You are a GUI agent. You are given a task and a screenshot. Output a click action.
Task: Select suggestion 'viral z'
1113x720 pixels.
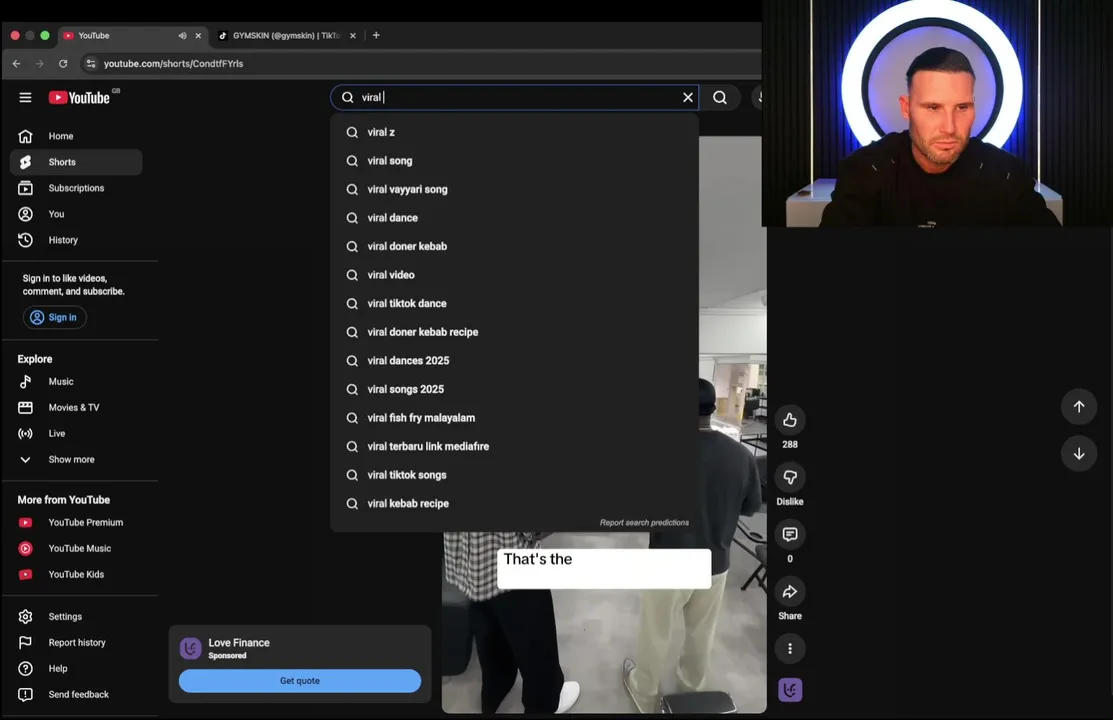click(515, 132)
